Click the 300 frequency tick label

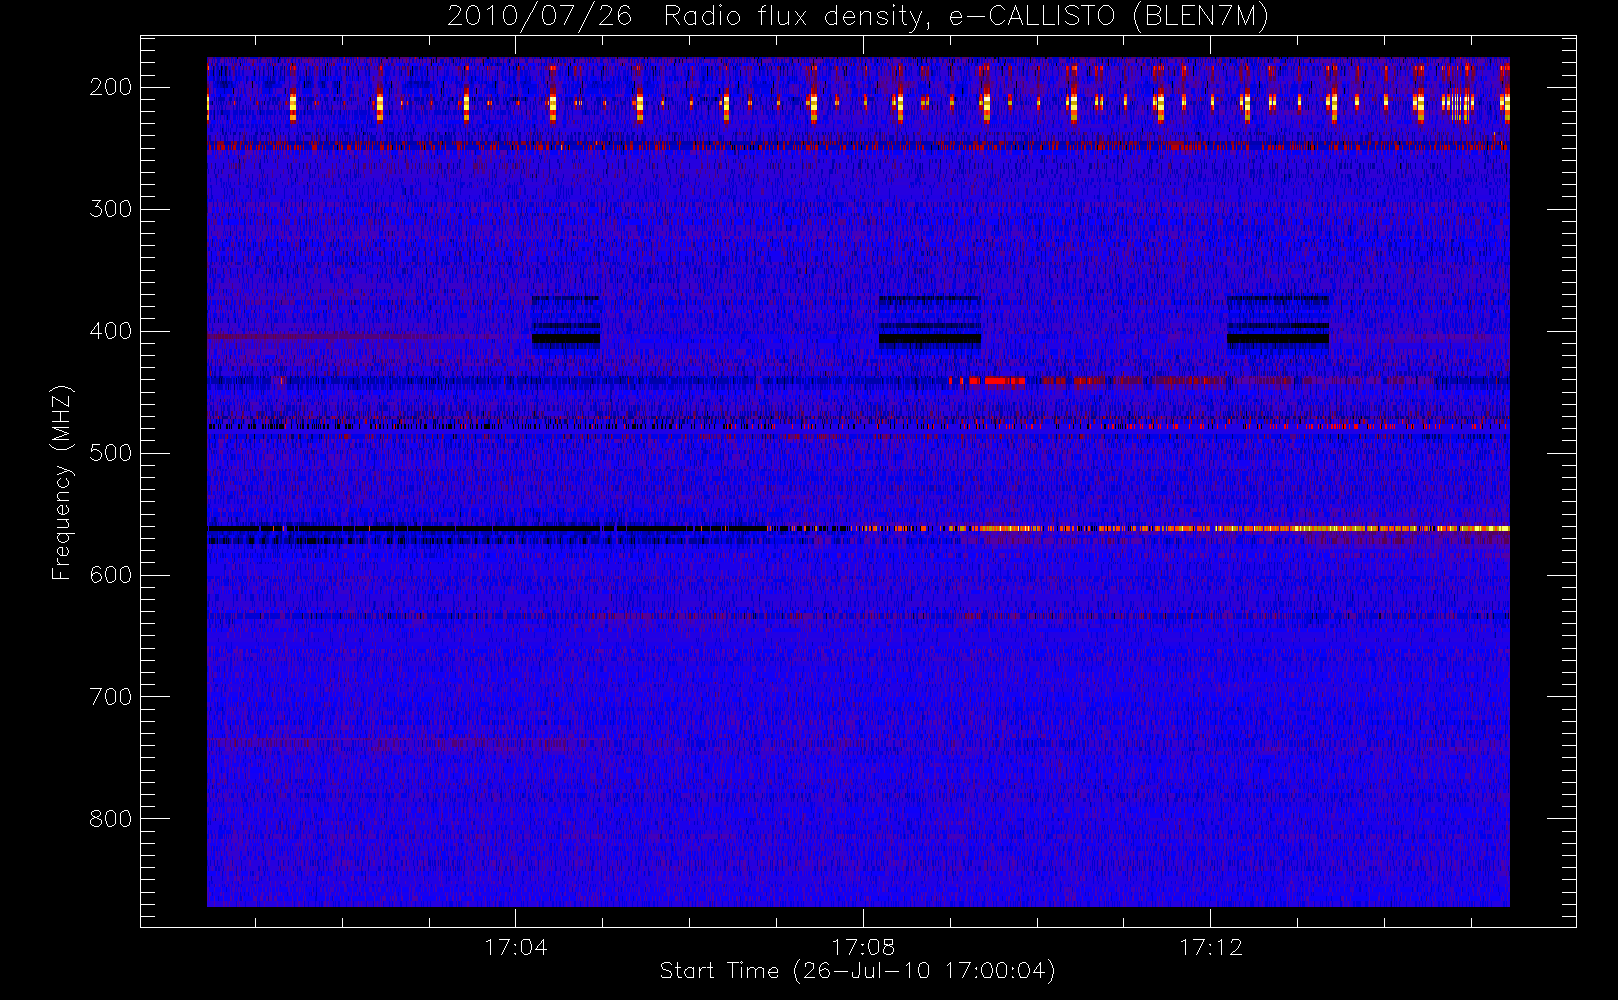[x=111, y=209]
